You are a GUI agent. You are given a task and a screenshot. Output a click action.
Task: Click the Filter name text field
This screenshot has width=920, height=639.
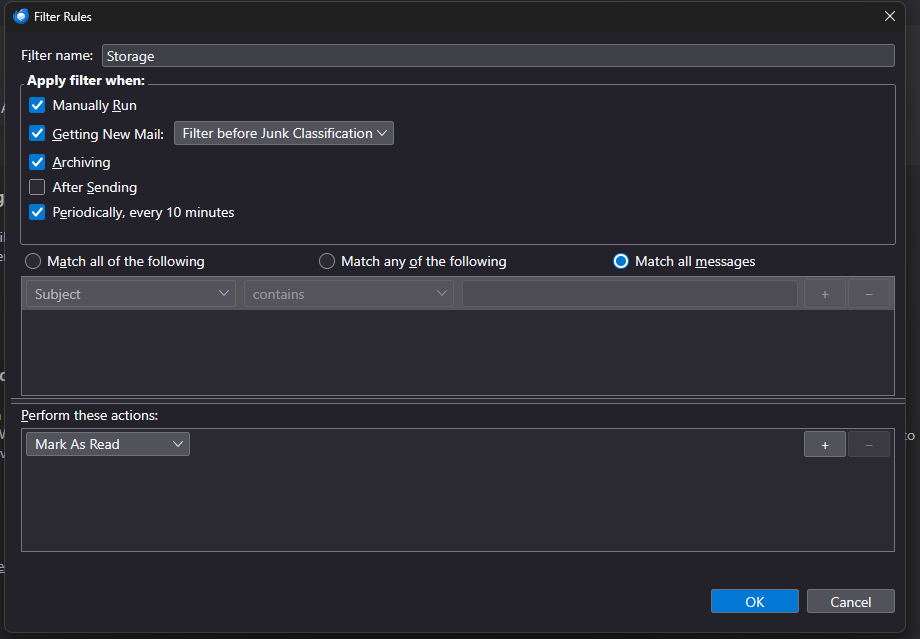point(497,56)
